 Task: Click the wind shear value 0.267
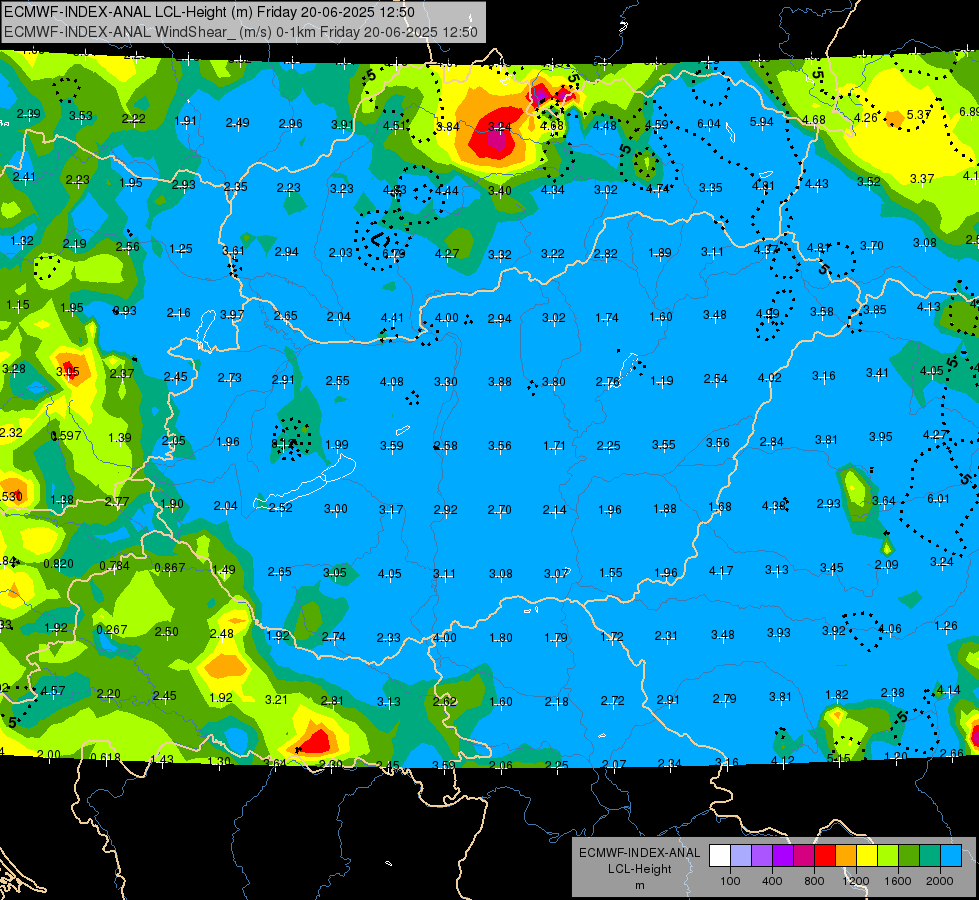pyautogui.click(x=112, y=630)
